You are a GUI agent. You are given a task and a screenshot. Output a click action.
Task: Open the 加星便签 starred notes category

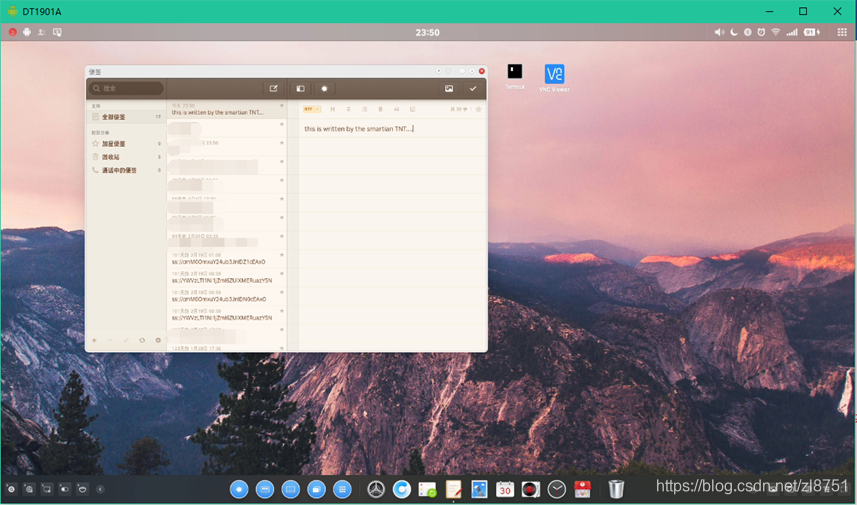pyautogui.click(x=126, y=144)
